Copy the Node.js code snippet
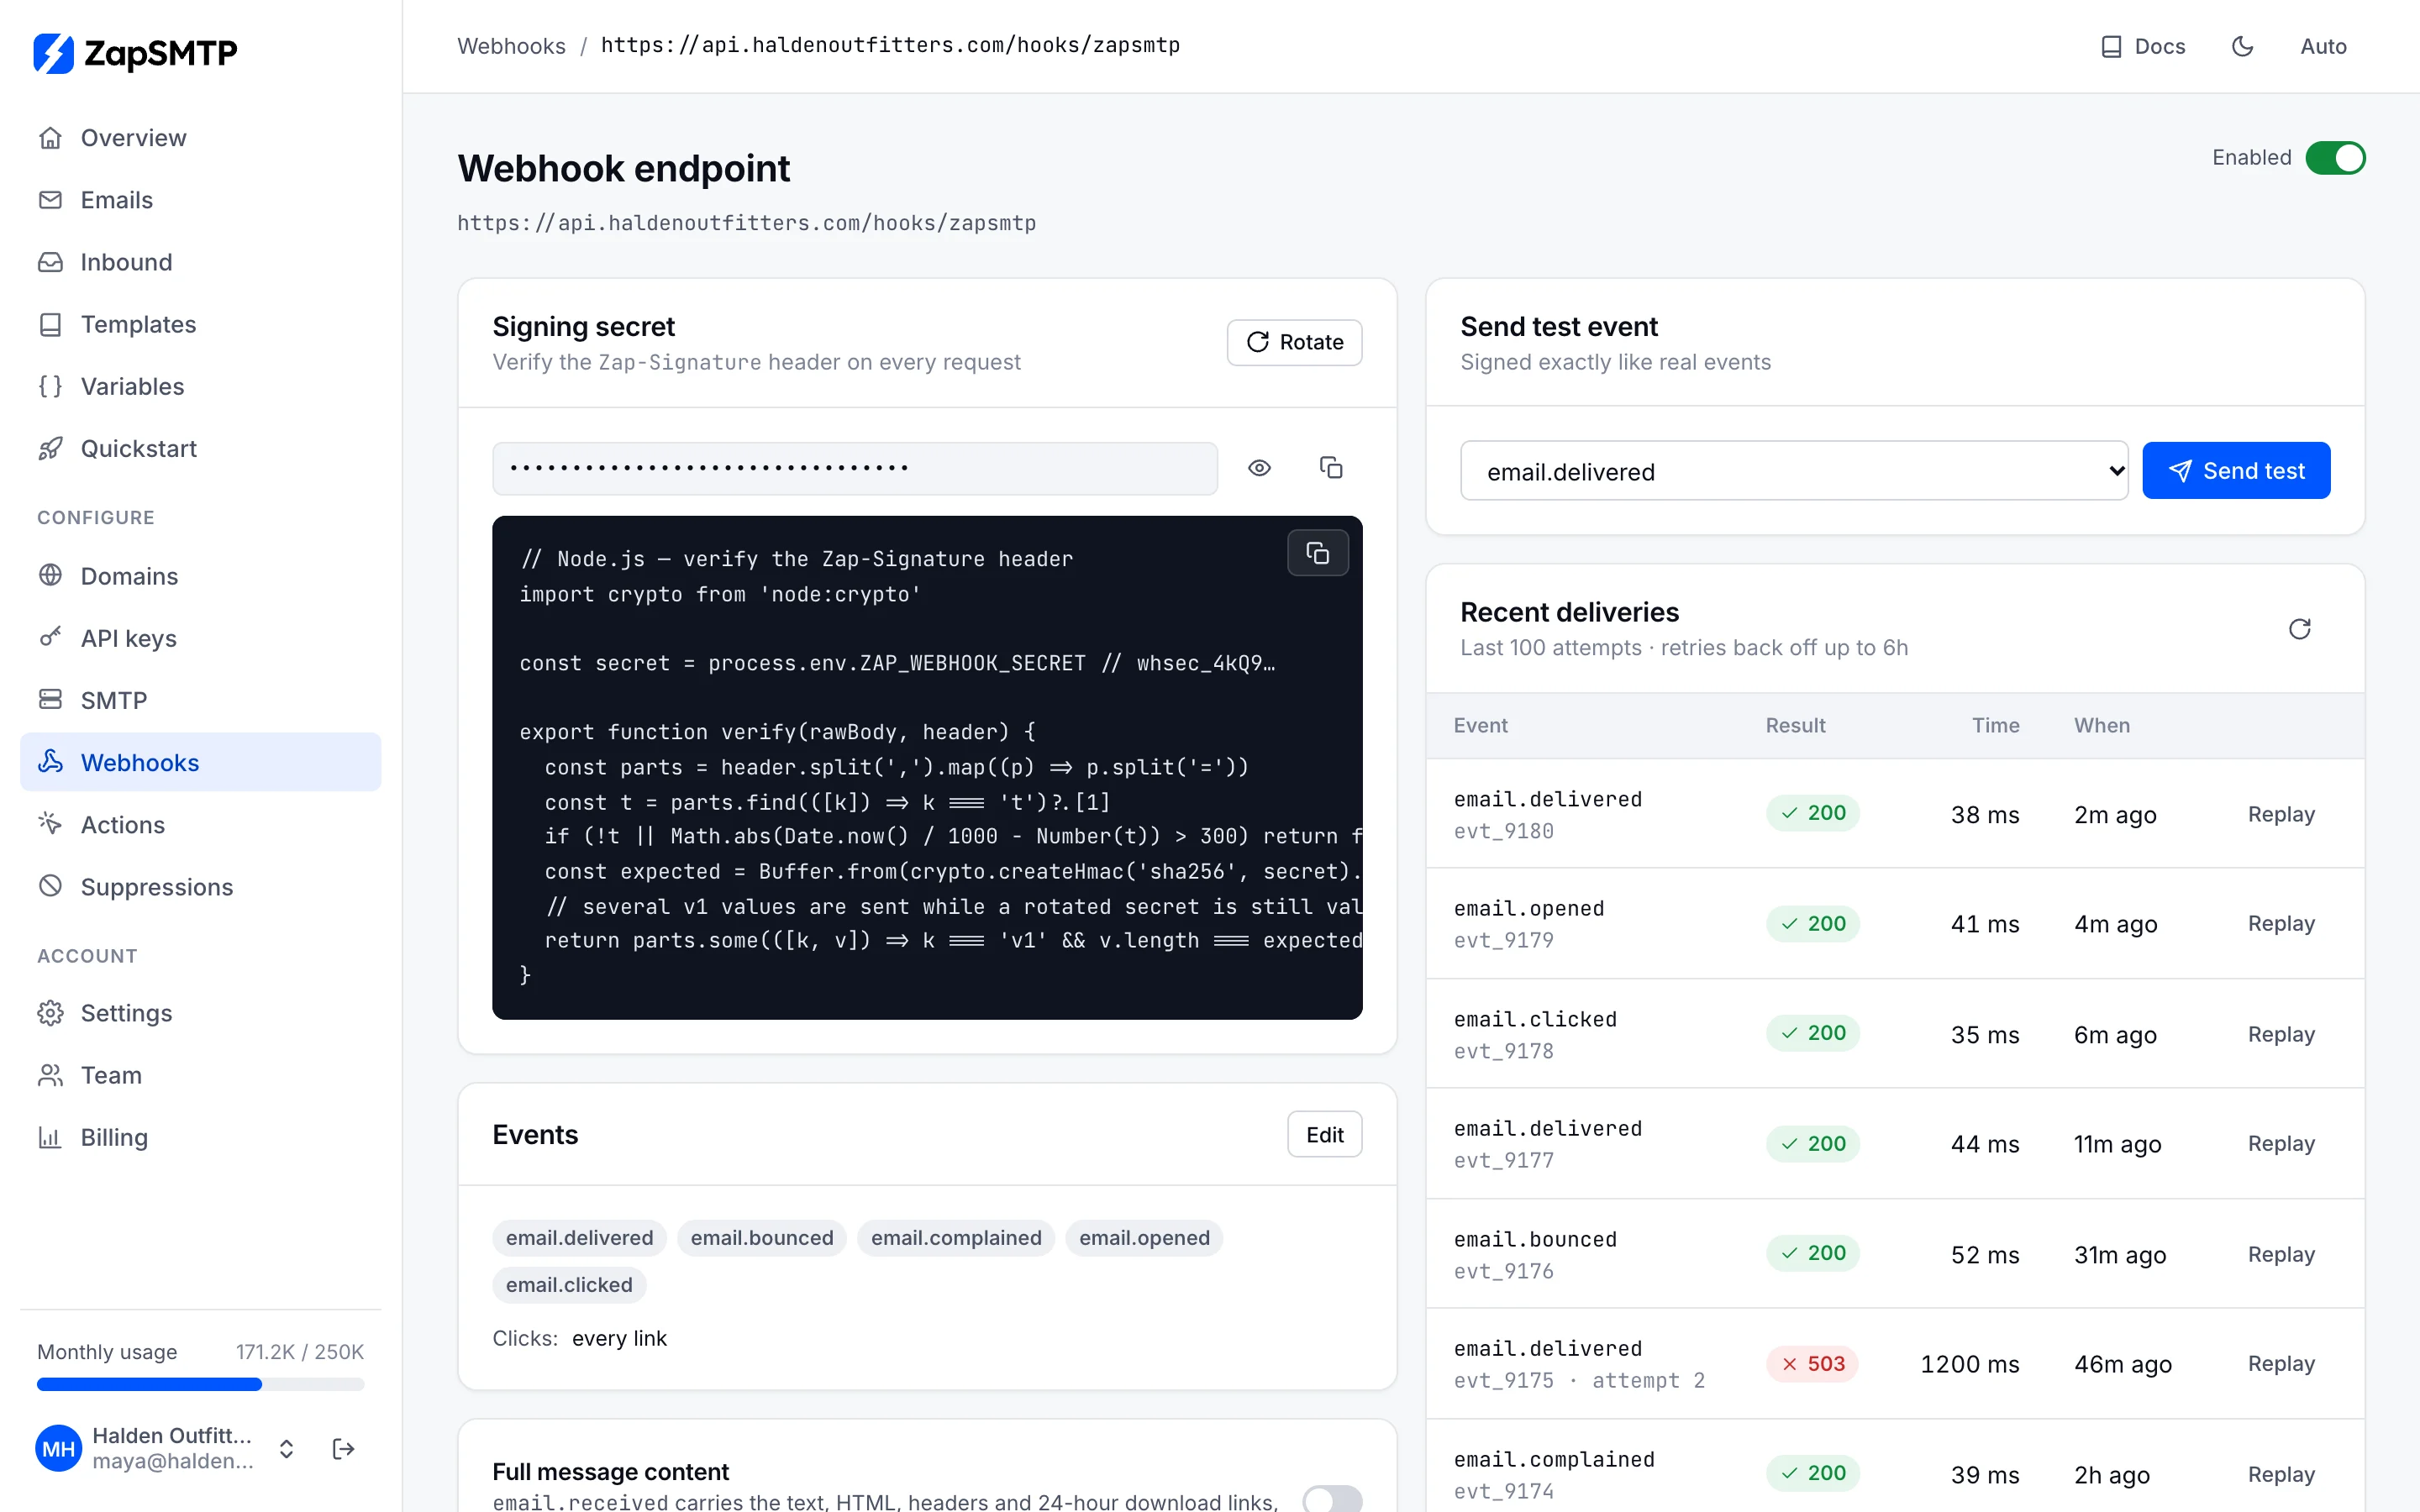The image size is (2420, 1512). [x=1317, y=553]
